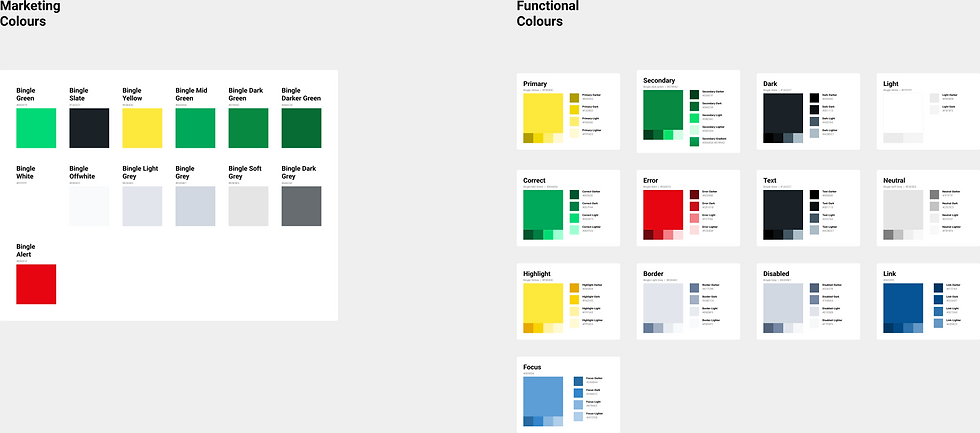The image size is (980, 433).
Task: Pick the large blue Link swatch
Action: point(903,303)
